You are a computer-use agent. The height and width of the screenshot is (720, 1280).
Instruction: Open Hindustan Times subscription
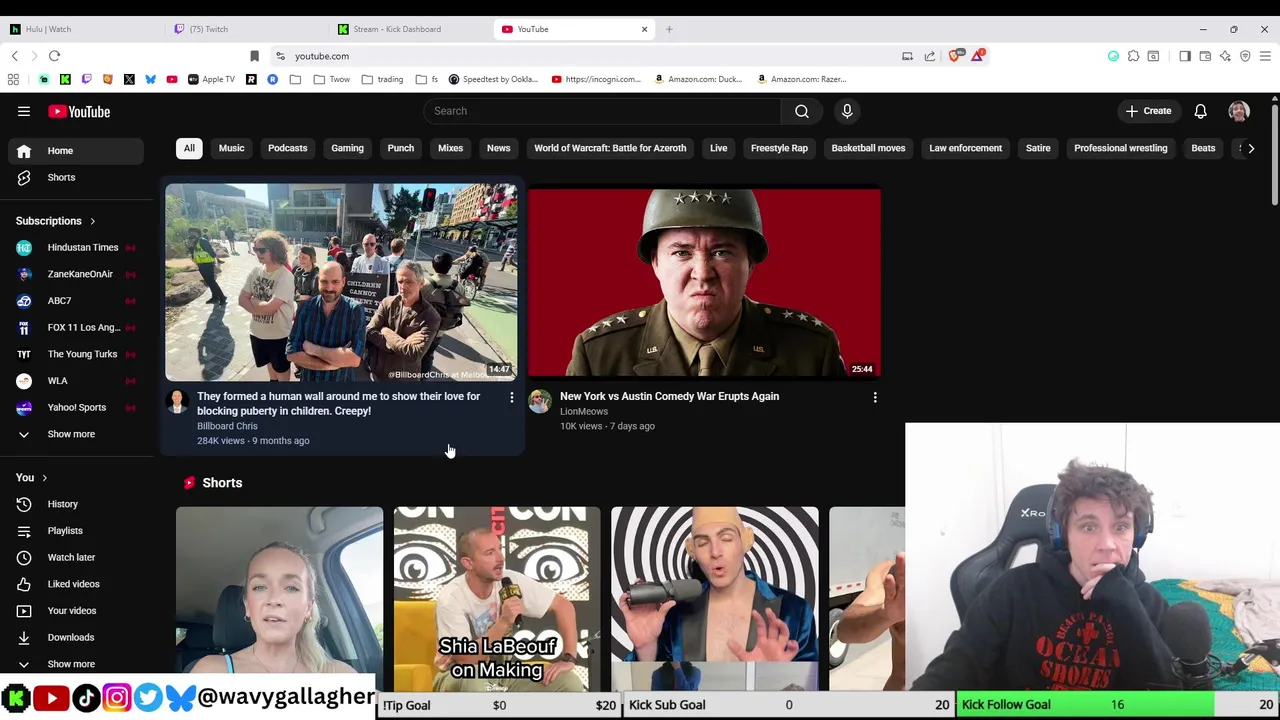coord(76,247)
